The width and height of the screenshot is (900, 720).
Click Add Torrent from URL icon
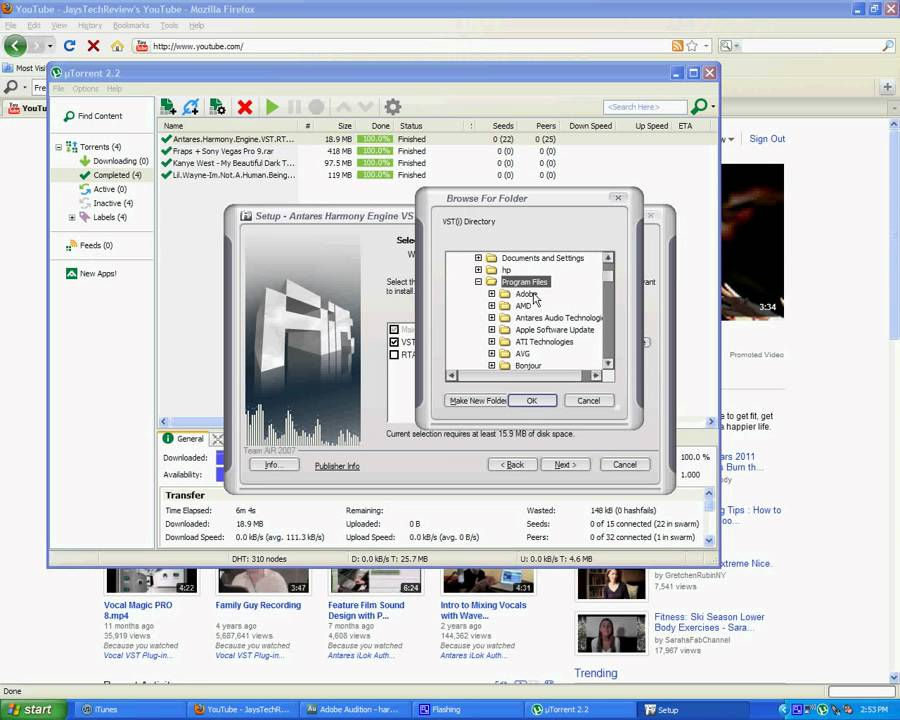(x=191, y=107)
